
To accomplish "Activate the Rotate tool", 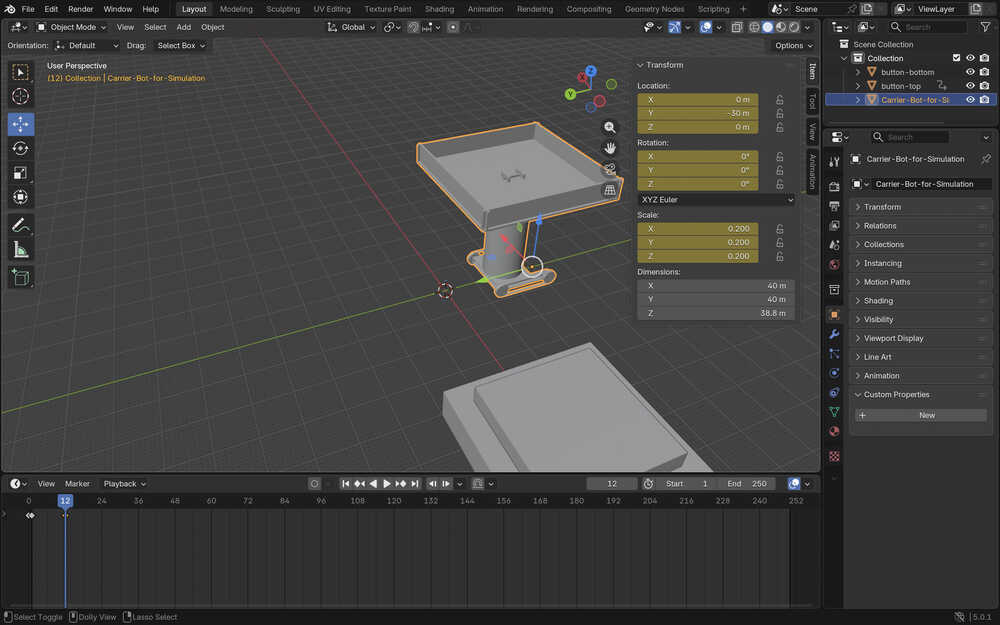I will coord(20,148).
